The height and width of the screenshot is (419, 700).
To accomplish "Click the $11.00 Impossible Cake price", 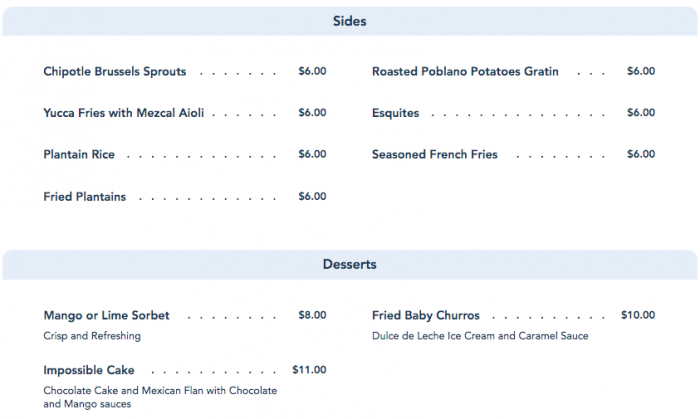I will tap(309, 370).
